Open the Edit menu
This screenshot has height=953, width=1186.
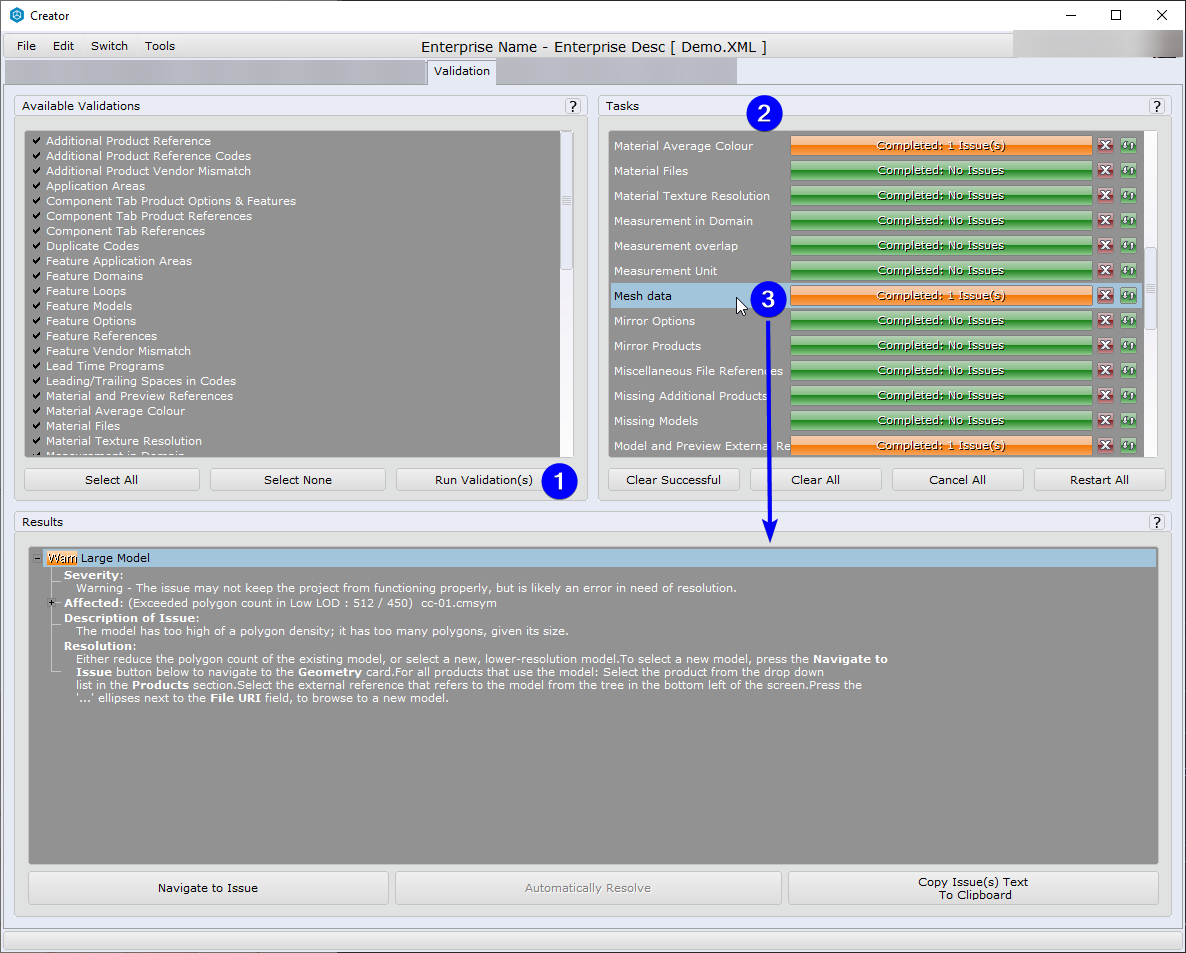[64, 46]
